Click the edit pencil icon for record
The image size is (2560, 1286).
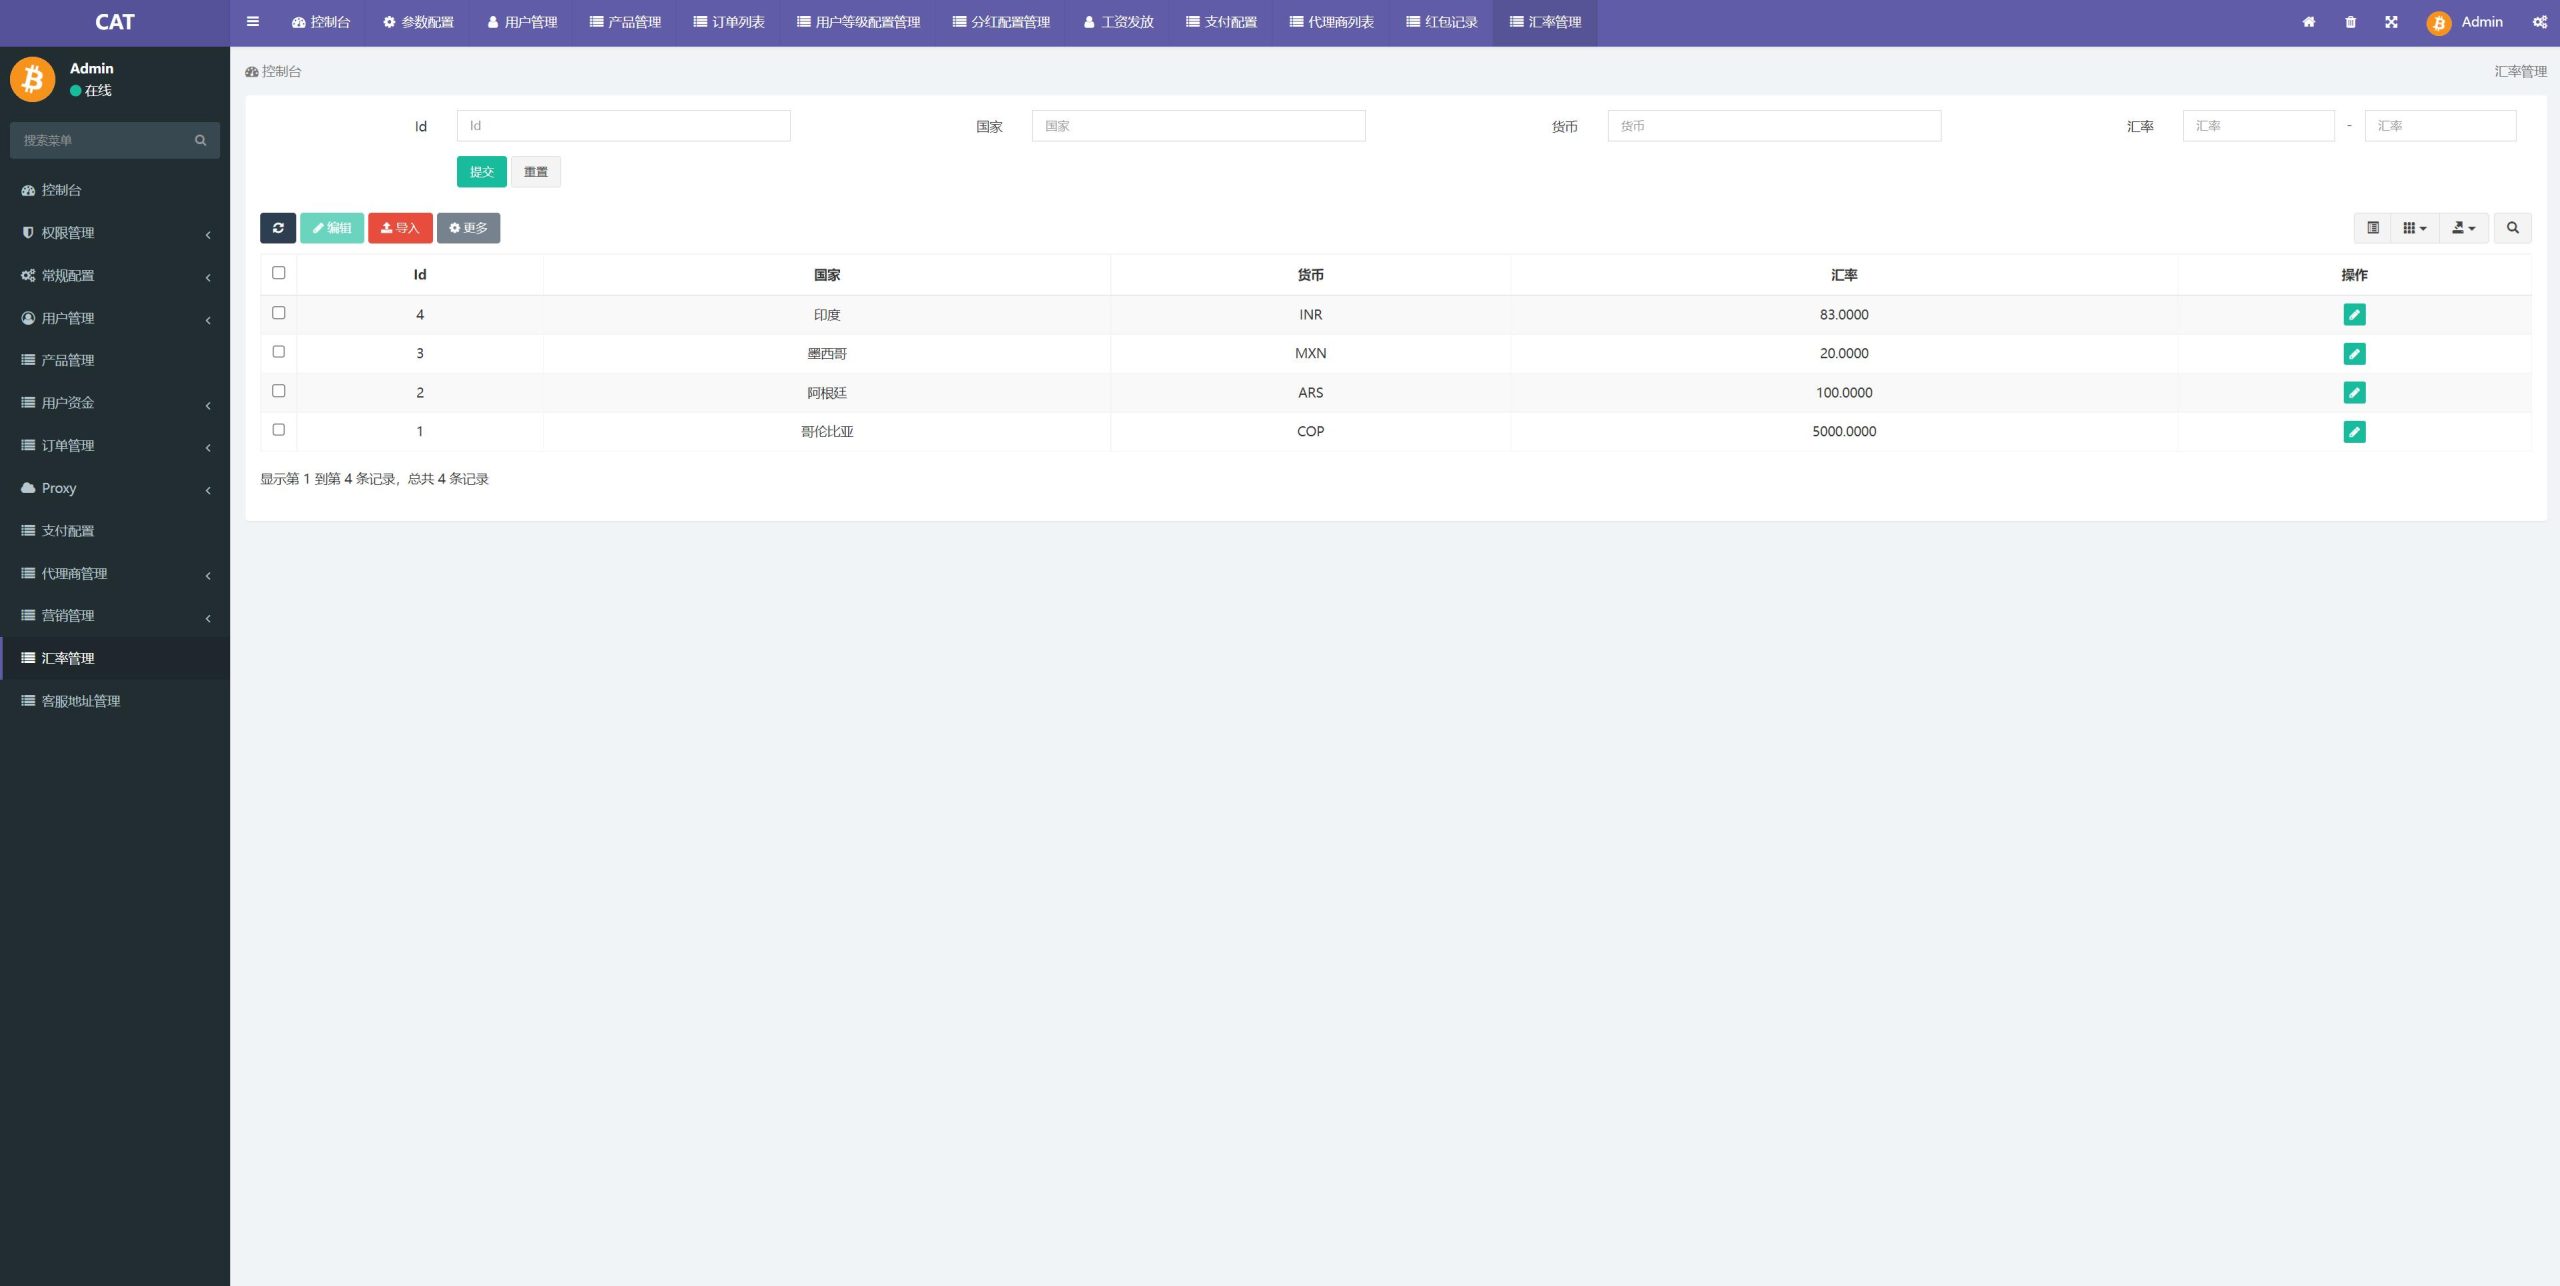coord(2355,315)
